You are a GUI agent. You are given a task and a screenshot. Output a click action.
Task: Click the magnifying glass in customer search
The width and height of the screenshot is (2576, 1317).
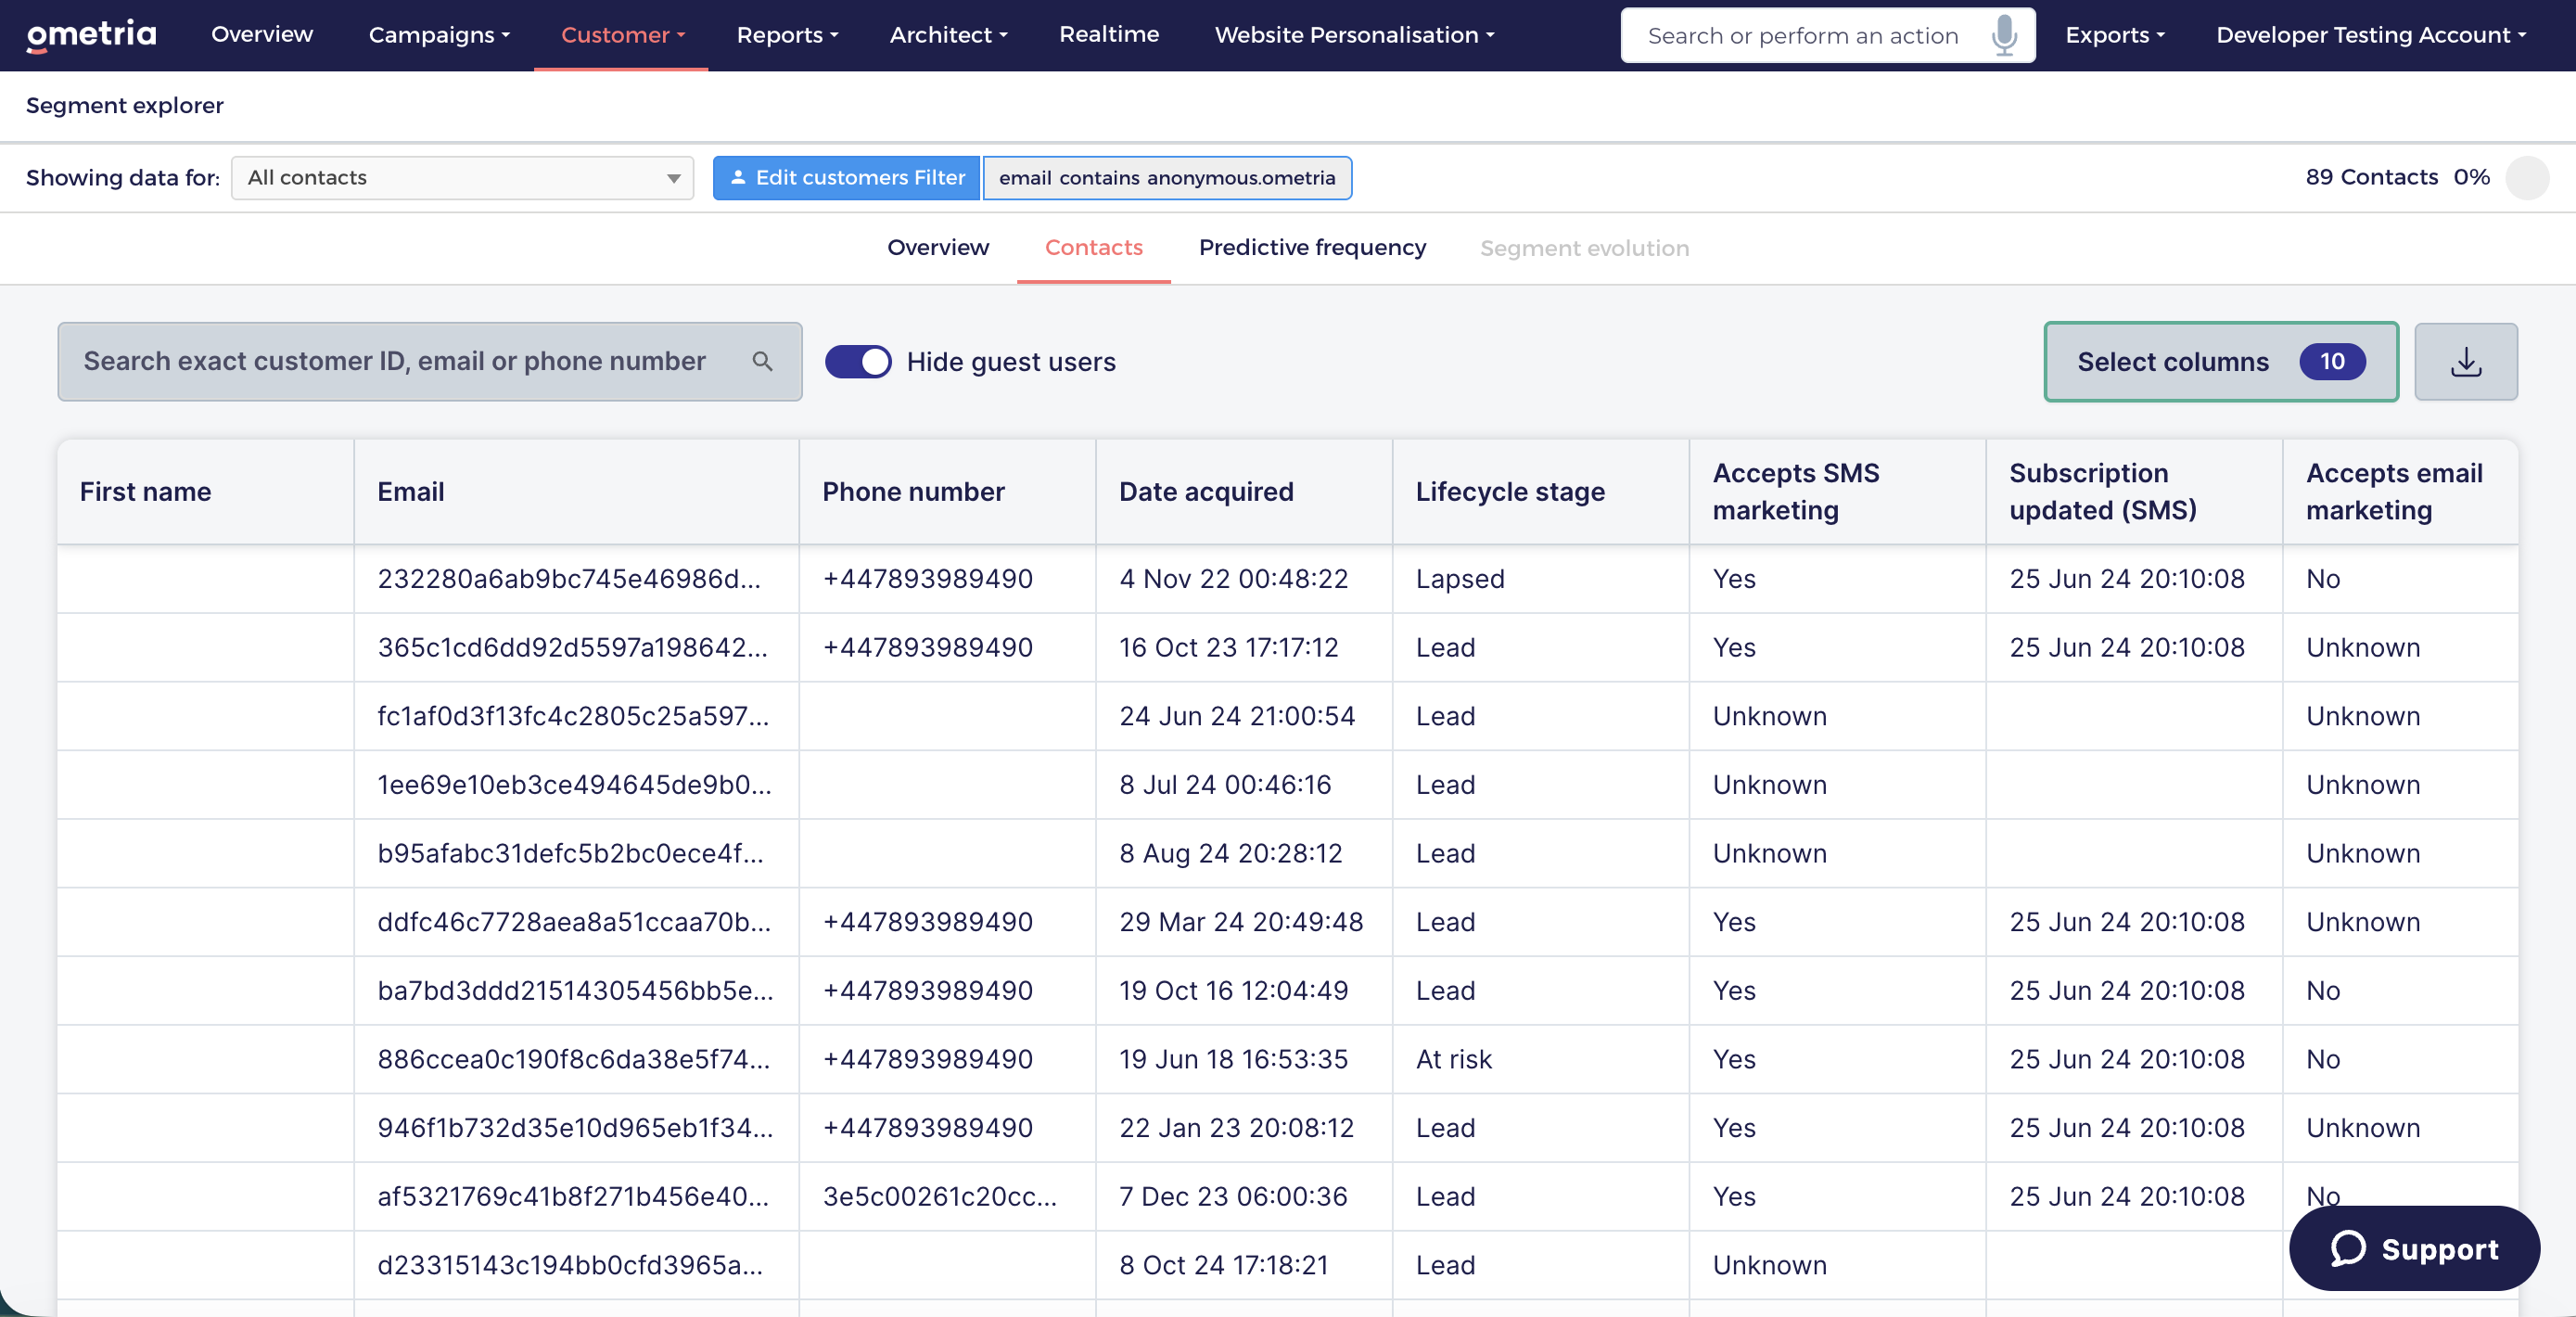pyautogui.click(x=762, y=361)
